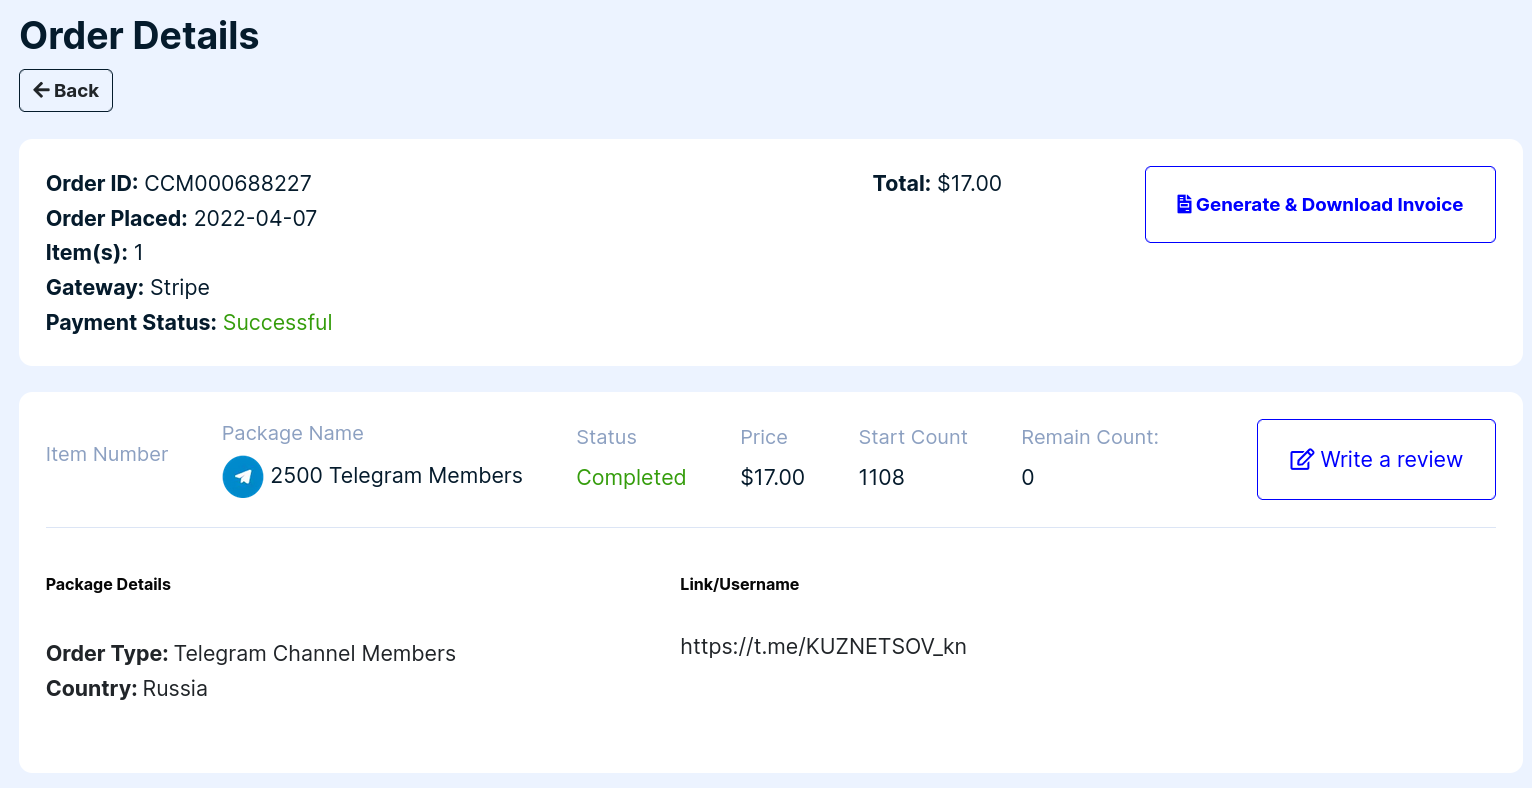Click the Completed status text
This screenshot has height=788, width=1532.
631,477
